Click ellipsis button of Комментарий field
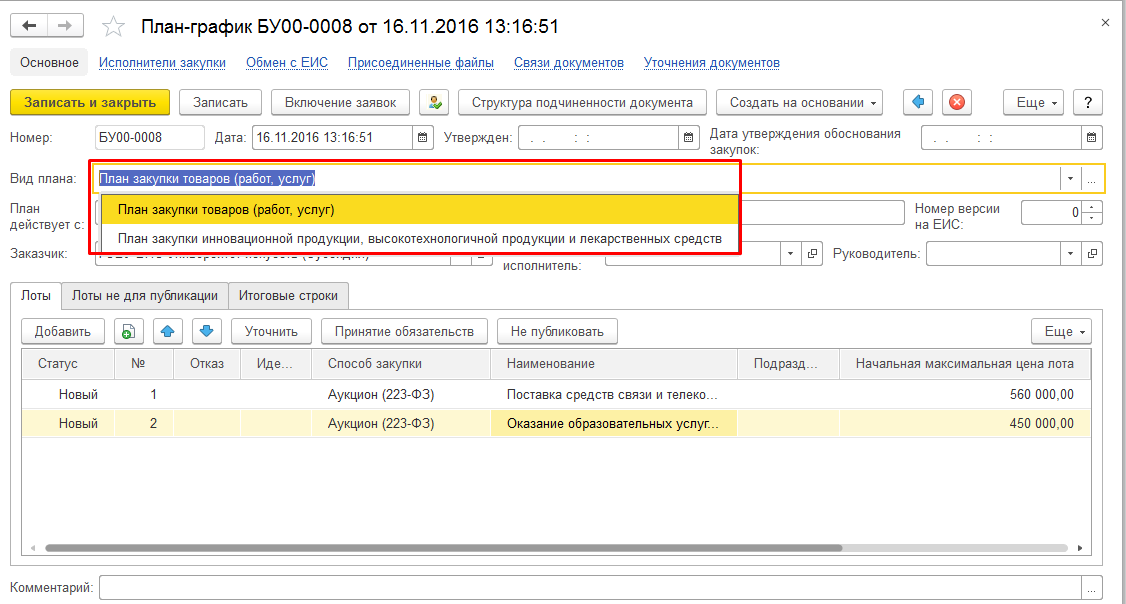 point(1092,587)
